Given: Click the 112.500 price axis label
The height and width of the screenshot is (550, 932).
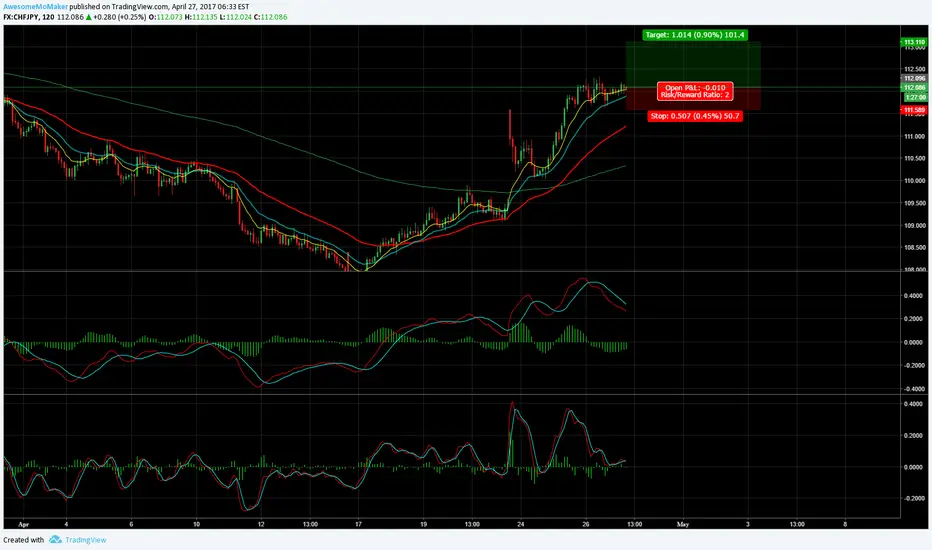Looking at the screenshot, I should pos(915,70).
